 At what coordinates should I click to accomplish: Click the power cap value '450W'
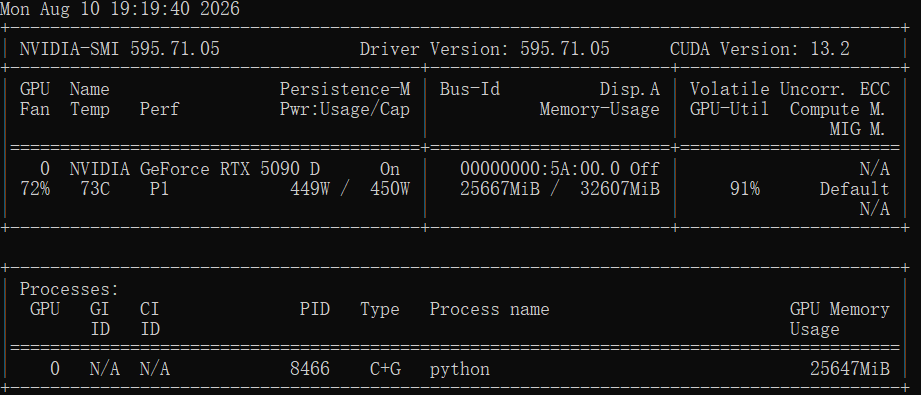[x=389, y=189]
